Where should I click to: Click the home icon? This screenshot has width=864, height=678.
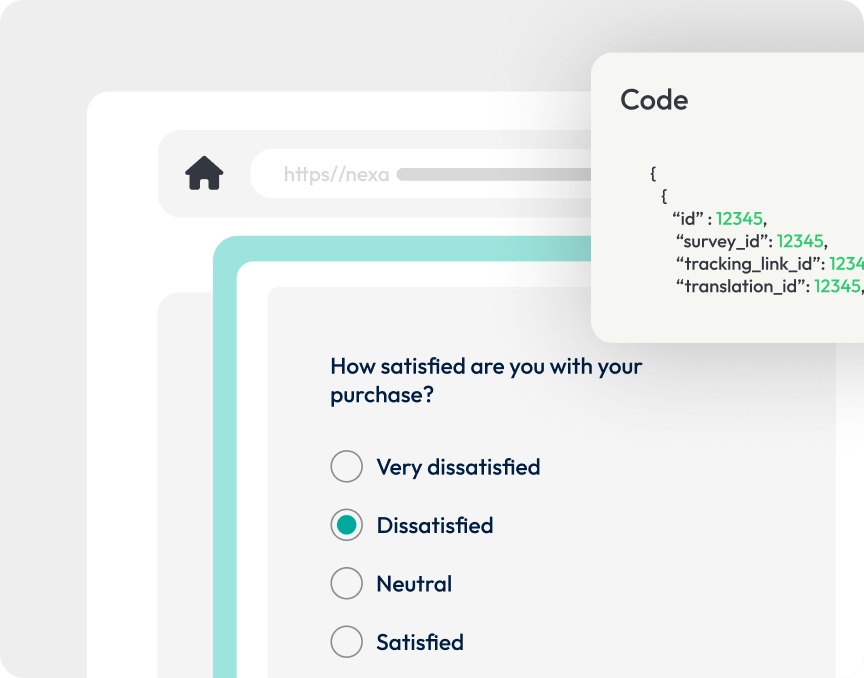click(x=204, y=174)
